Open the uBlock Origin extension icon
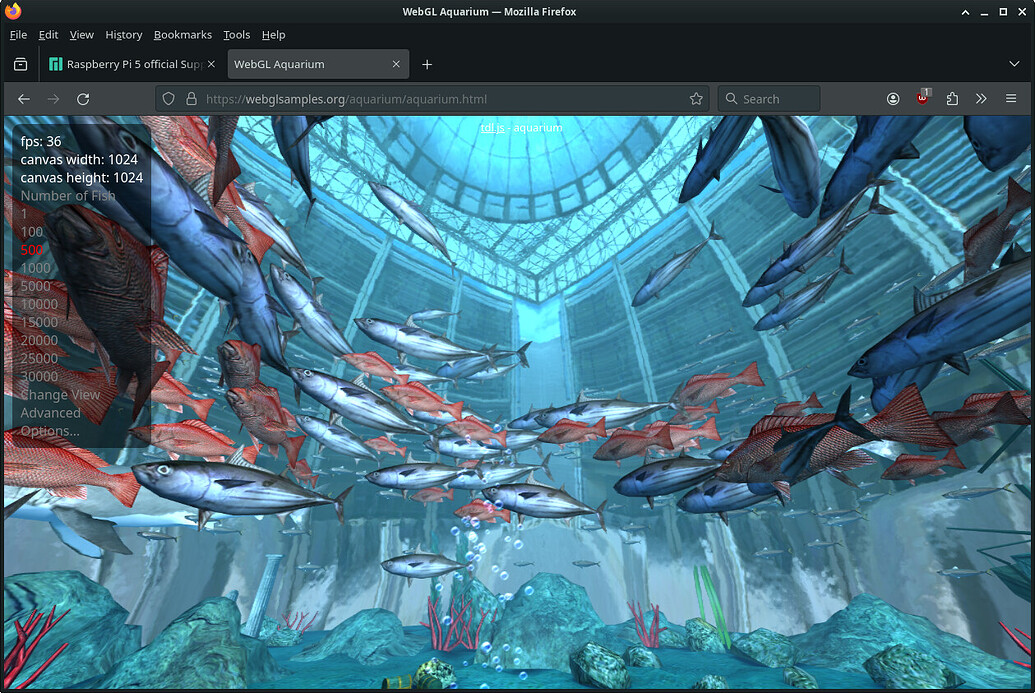This screenshot has height=693, width=1035. pos(923,99)
